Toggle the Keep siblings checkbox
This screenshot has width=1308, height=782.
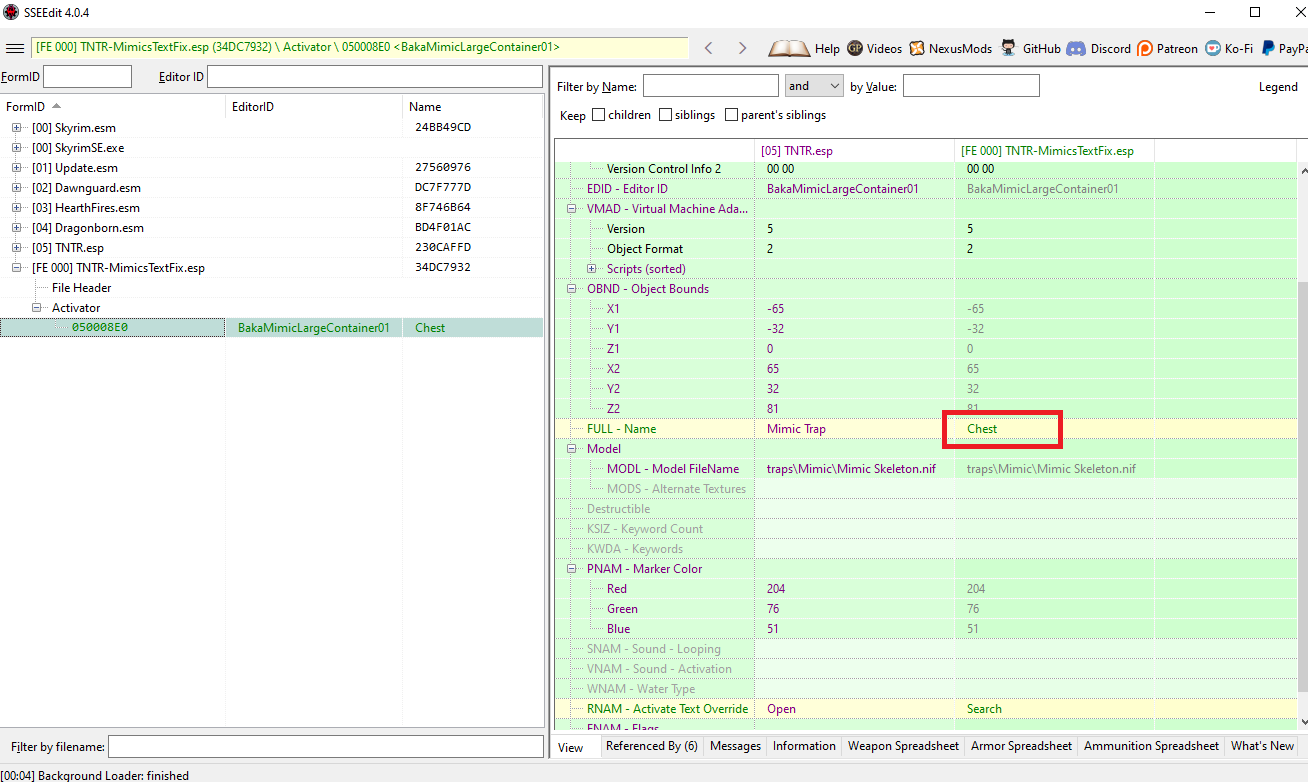pyautogui.click(x=665, y=115)
